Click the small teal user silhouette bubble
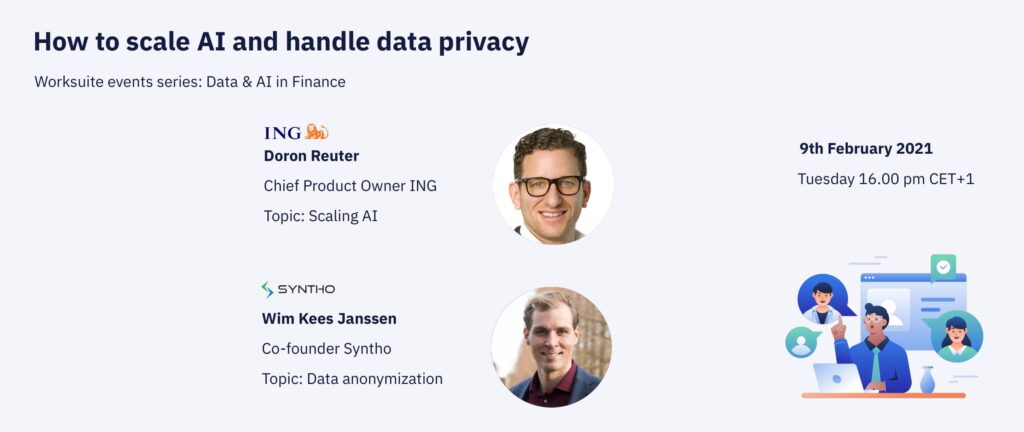1024x432 pixels. click(x=802, y=342)
